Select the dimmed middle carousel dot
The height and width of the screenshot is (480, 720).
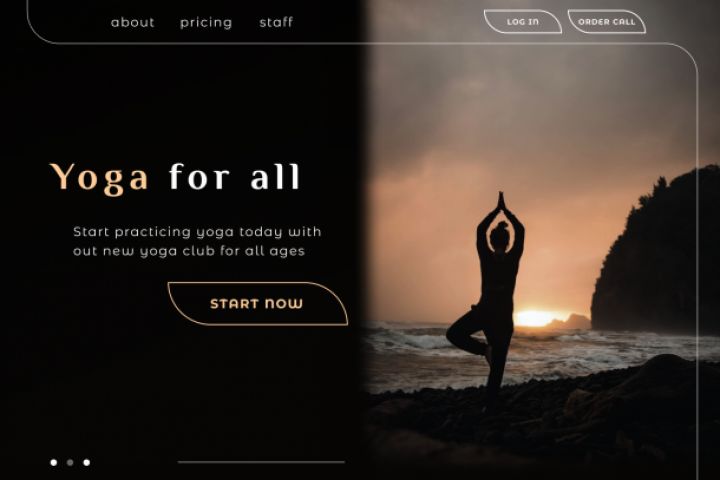pyautogui.click(x=70, y=462)
